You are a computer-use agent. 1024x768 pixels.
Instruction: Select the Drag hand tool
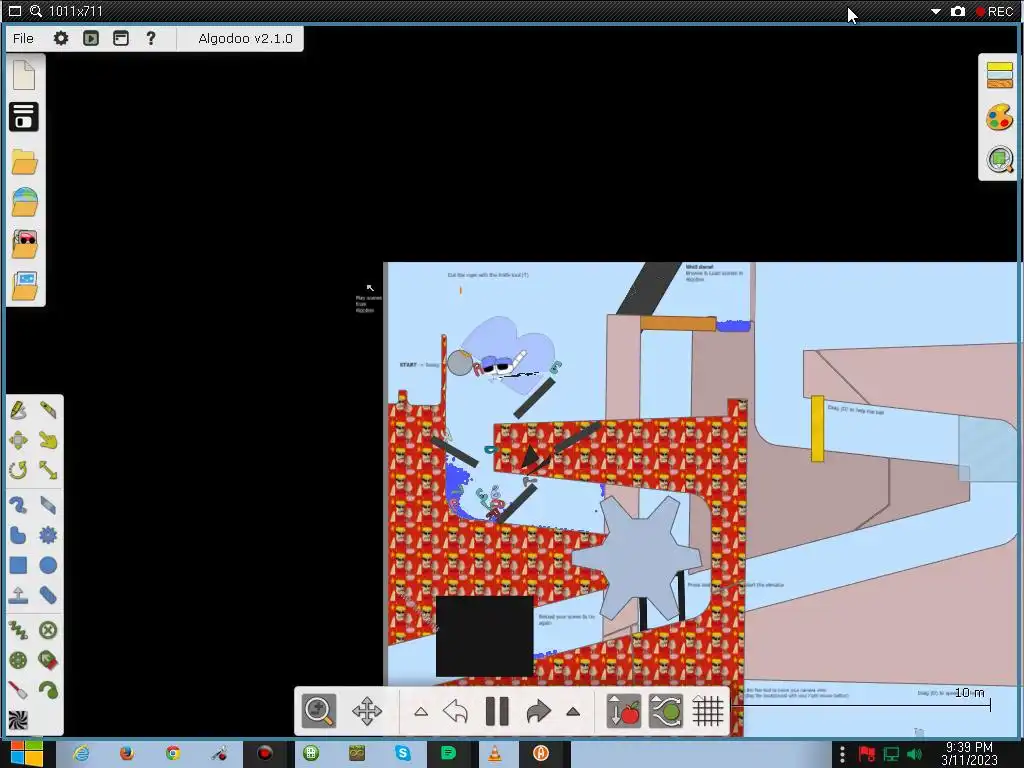(48, 440)
